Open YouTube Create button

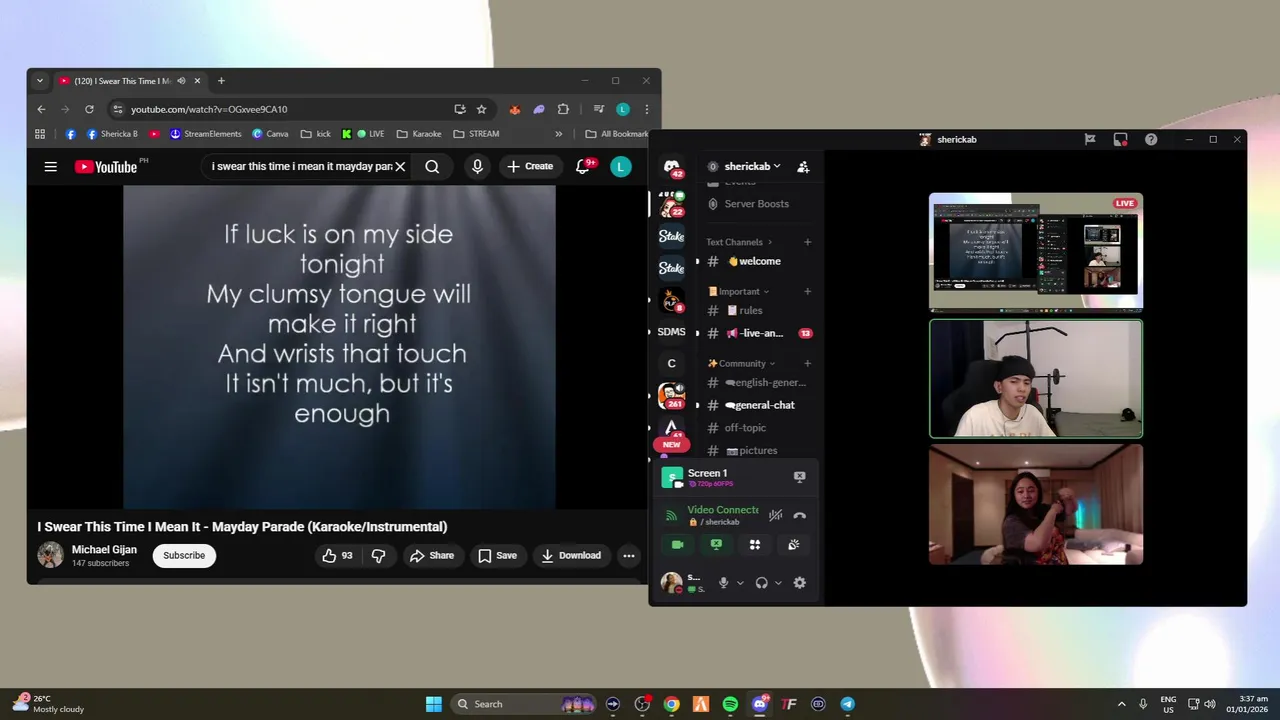pyautogui.click(x=530, y=167)
